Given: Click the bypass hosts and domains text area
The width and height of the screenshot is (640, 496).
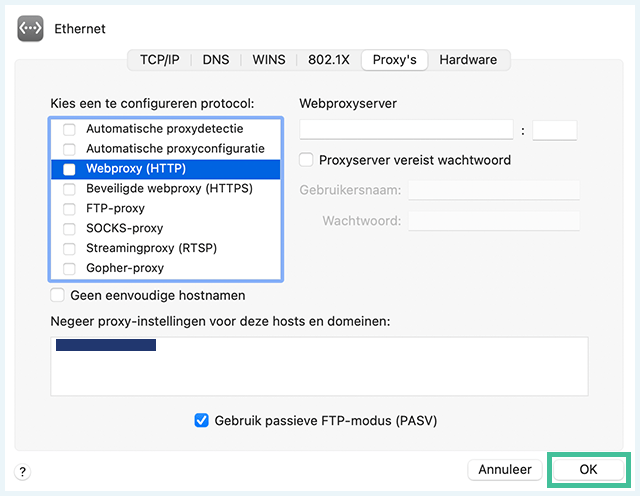Looking at the screenshot, I should [319, 366].
